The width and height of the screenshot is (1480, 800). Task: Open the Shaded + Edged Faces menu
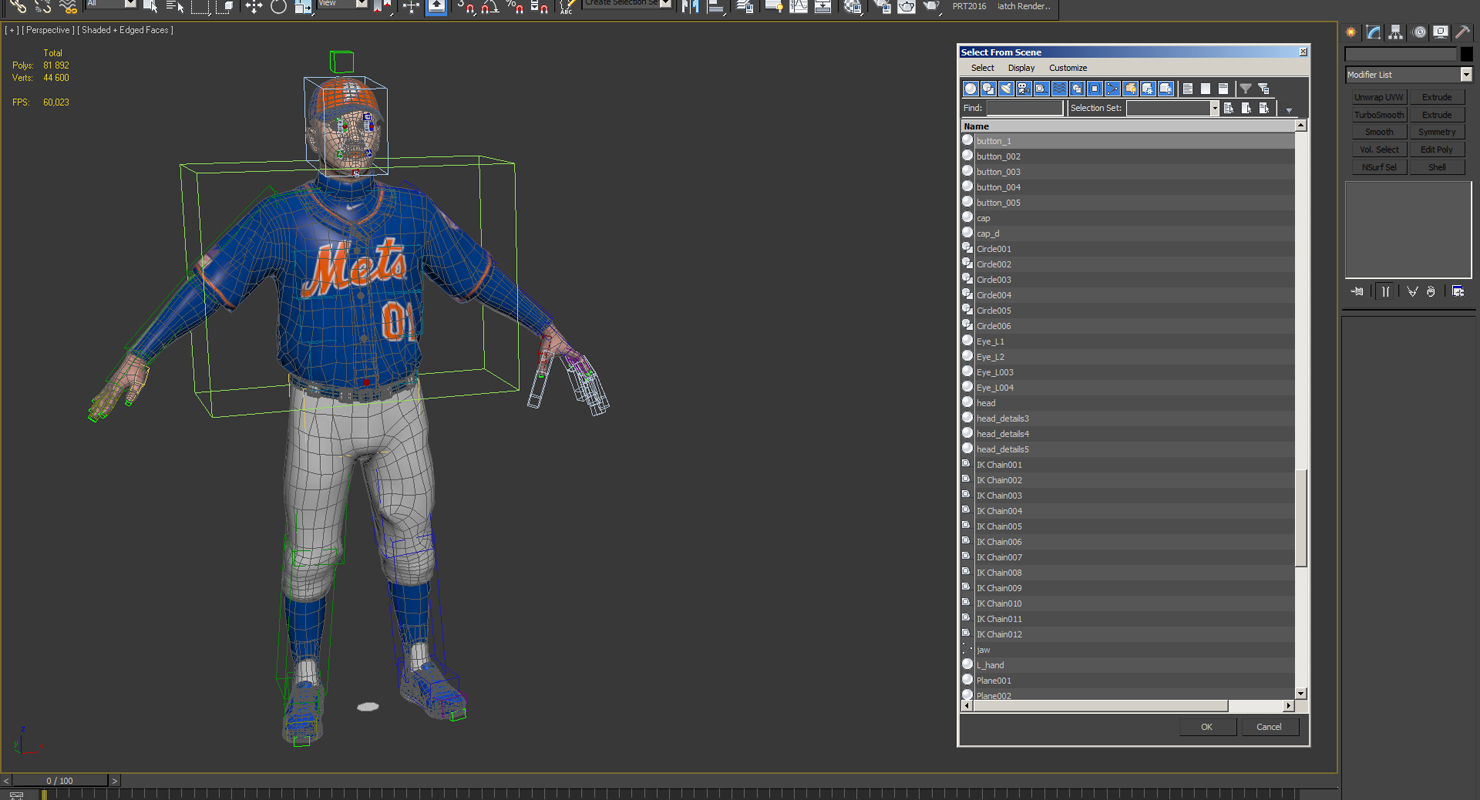(x=126, y=30)
